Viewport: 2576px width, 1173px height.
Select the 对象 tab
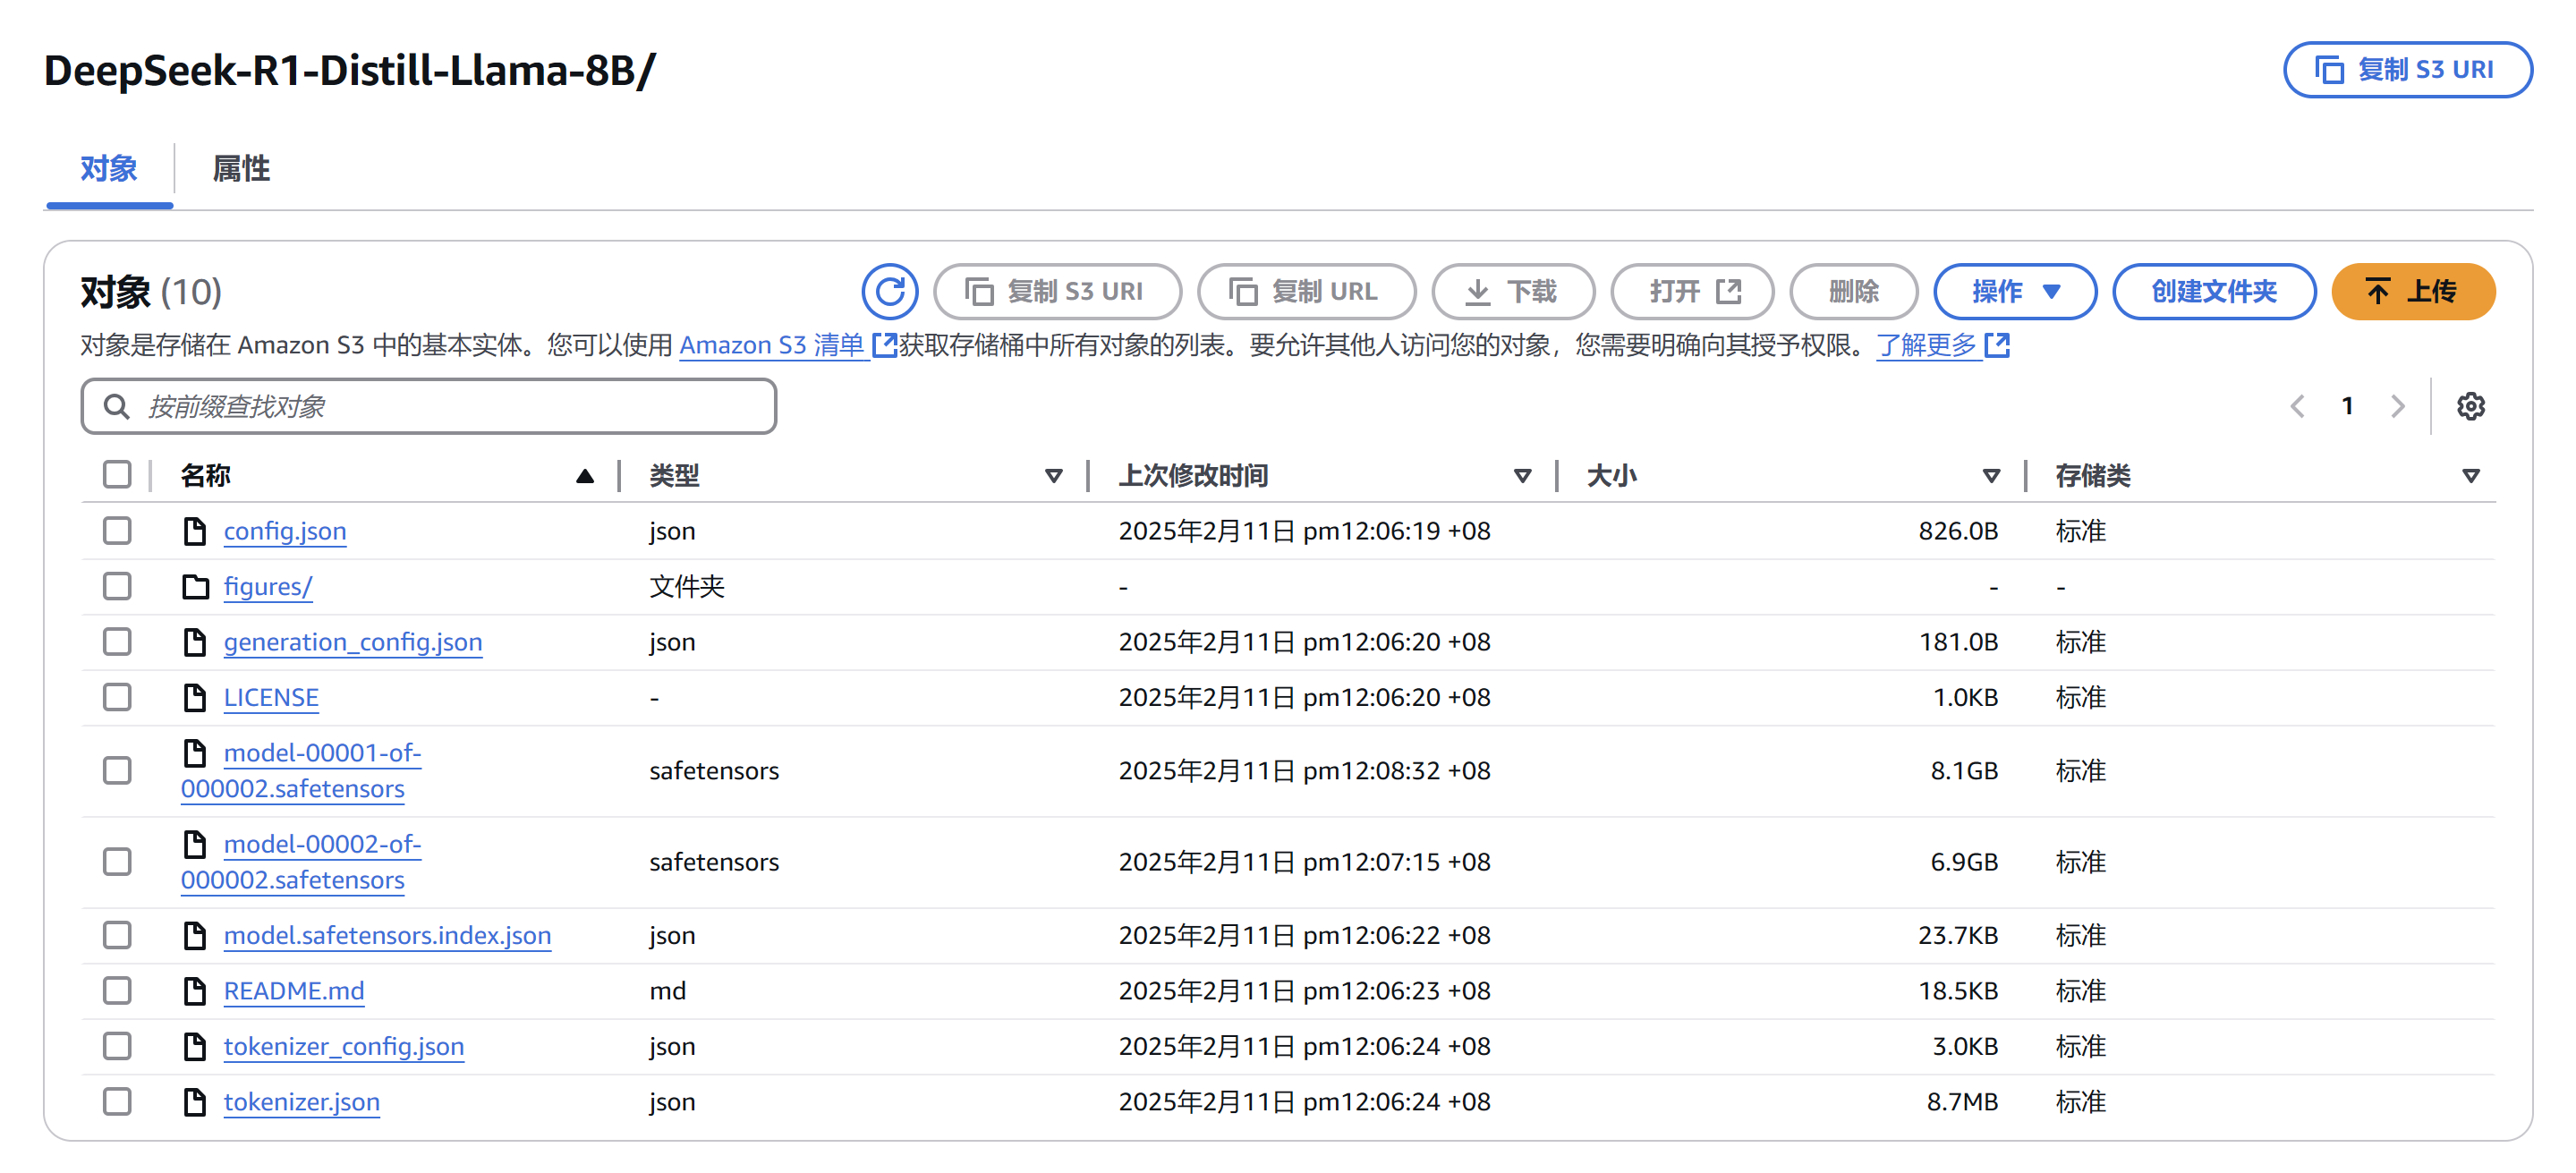[x=108, y=169]
